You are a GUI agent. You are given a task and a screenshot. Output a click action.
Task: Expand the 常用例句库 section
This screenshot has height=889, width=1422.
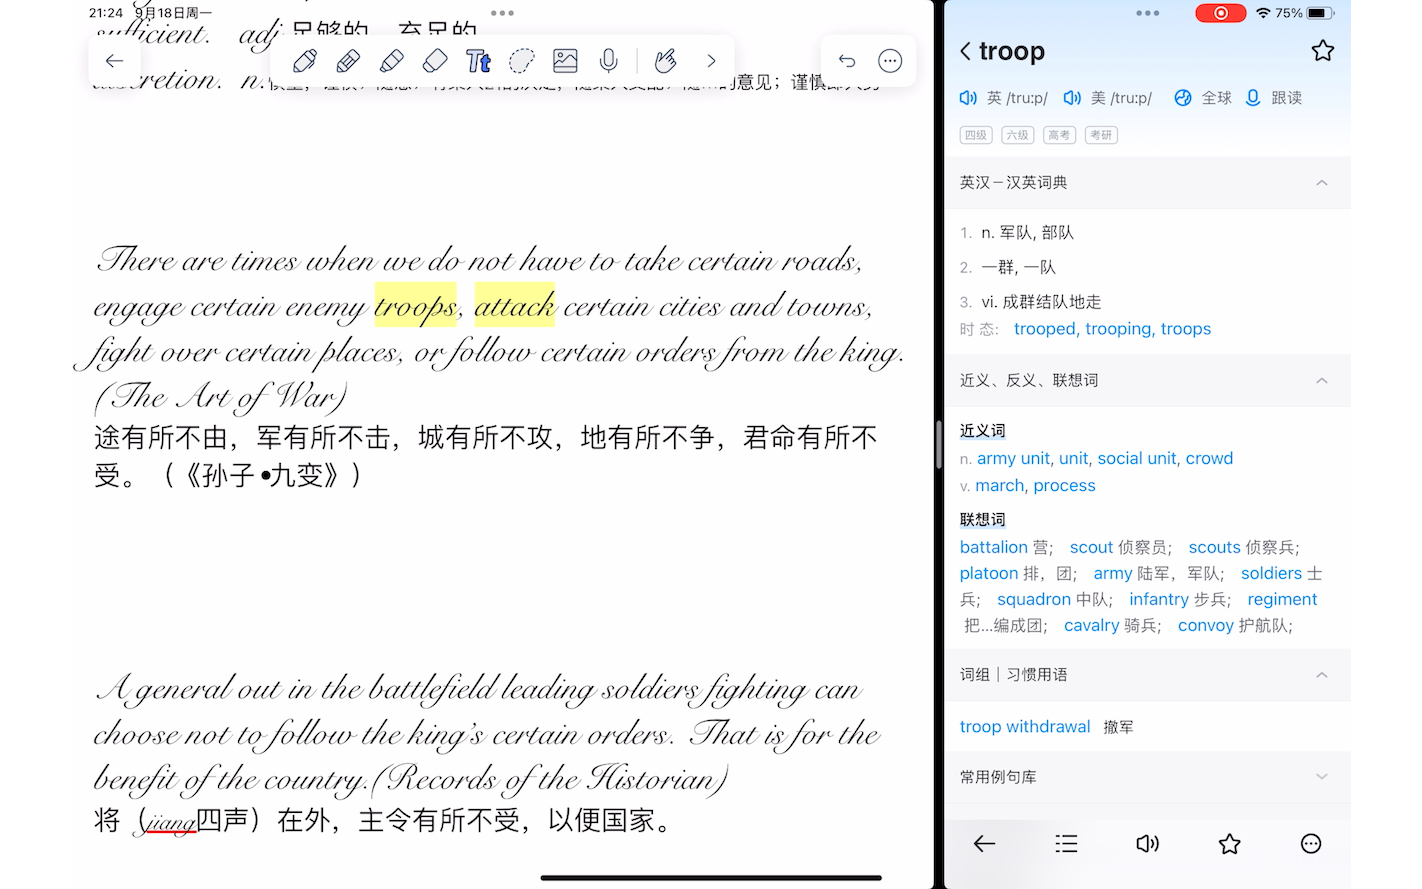1322,777
